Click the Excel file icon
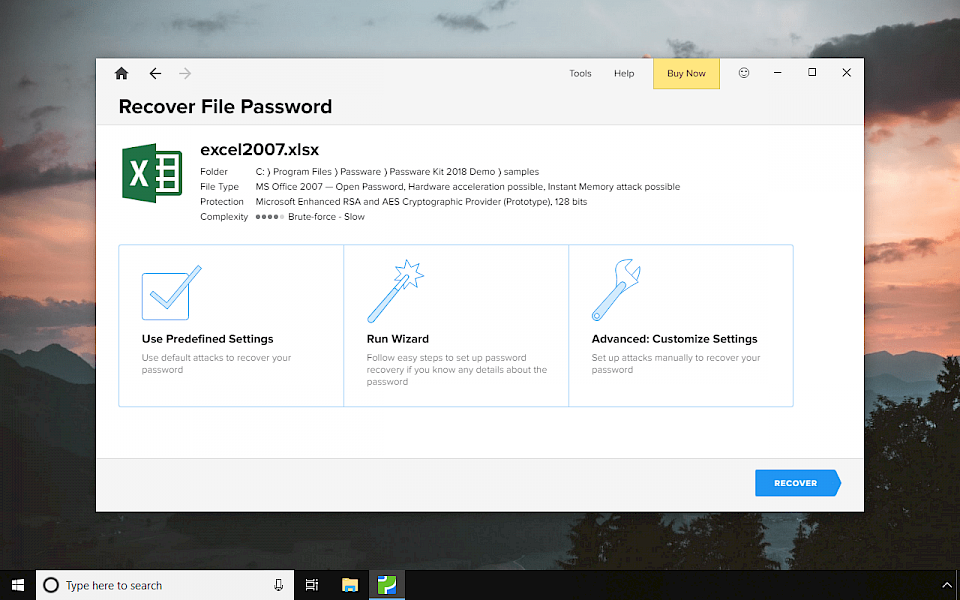960x600 pixels. 152,173
